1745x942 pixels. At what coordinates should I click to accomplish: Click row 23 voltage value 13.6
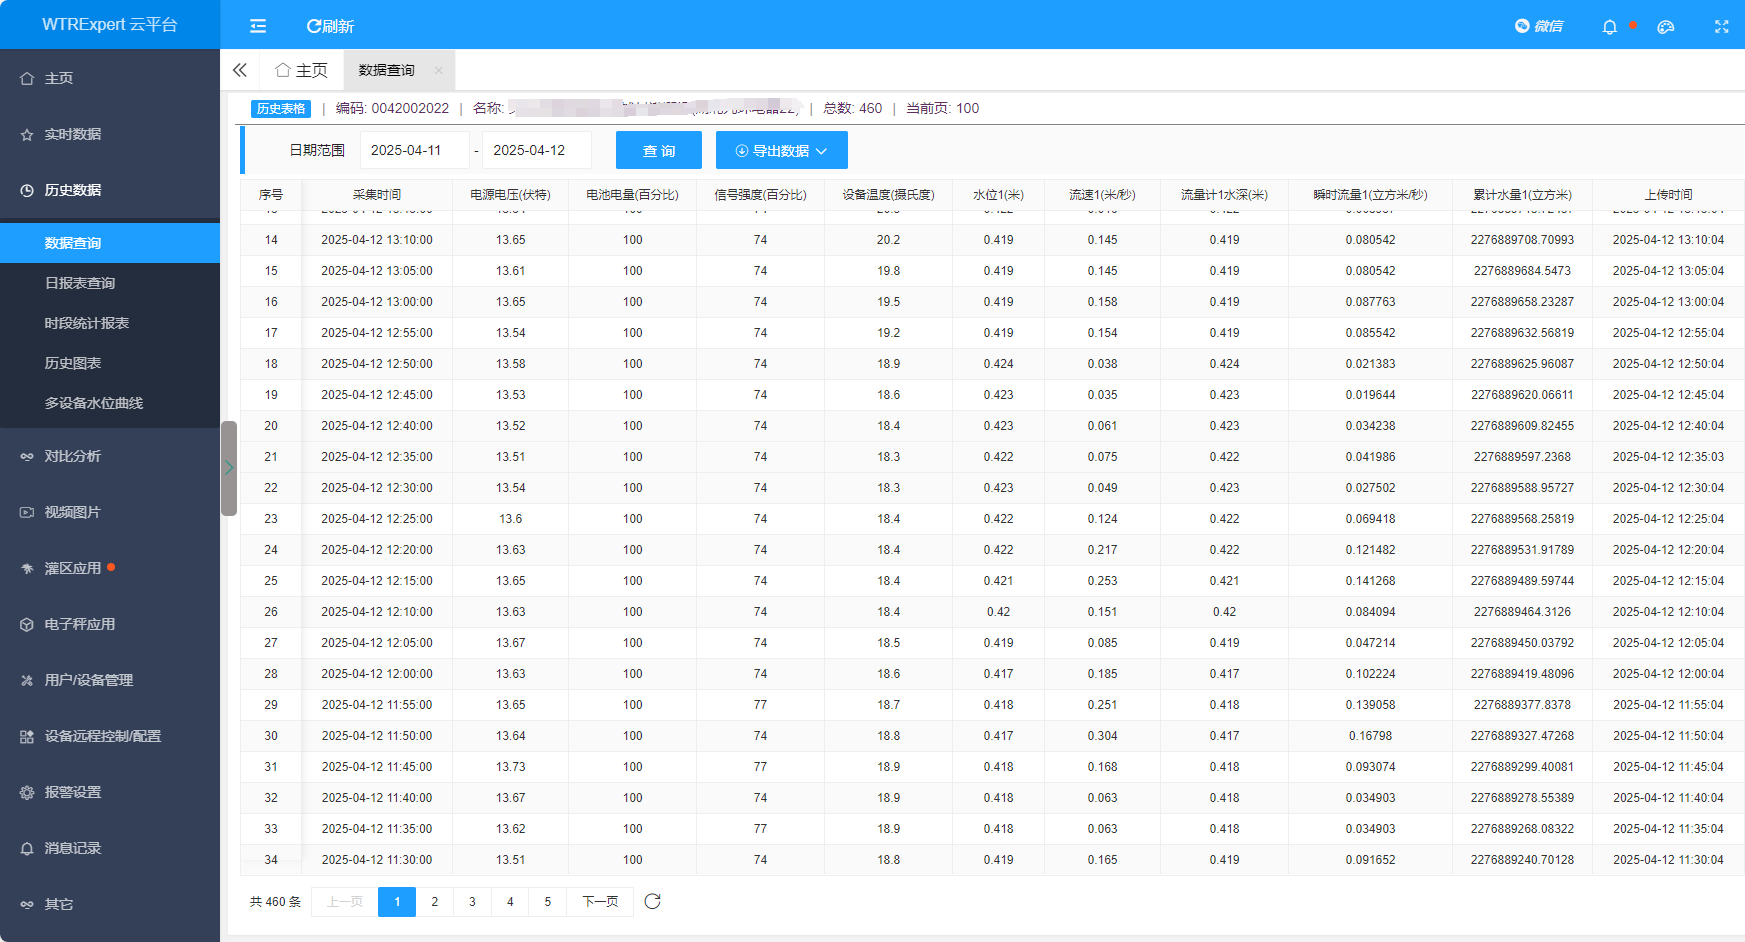click(510, 519)
